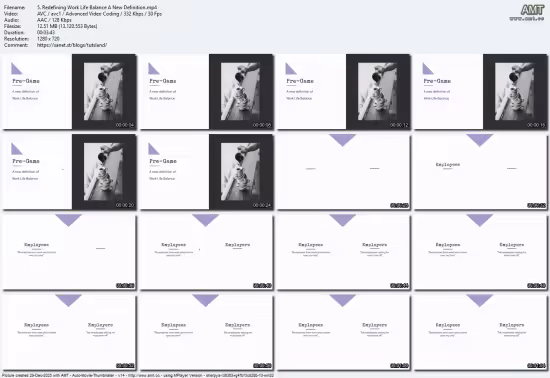The height and width of the screenshot is (378, 550).
Task: Click the 'Picture created ... with AMT' footer text
Action: [x=138, y=376]
